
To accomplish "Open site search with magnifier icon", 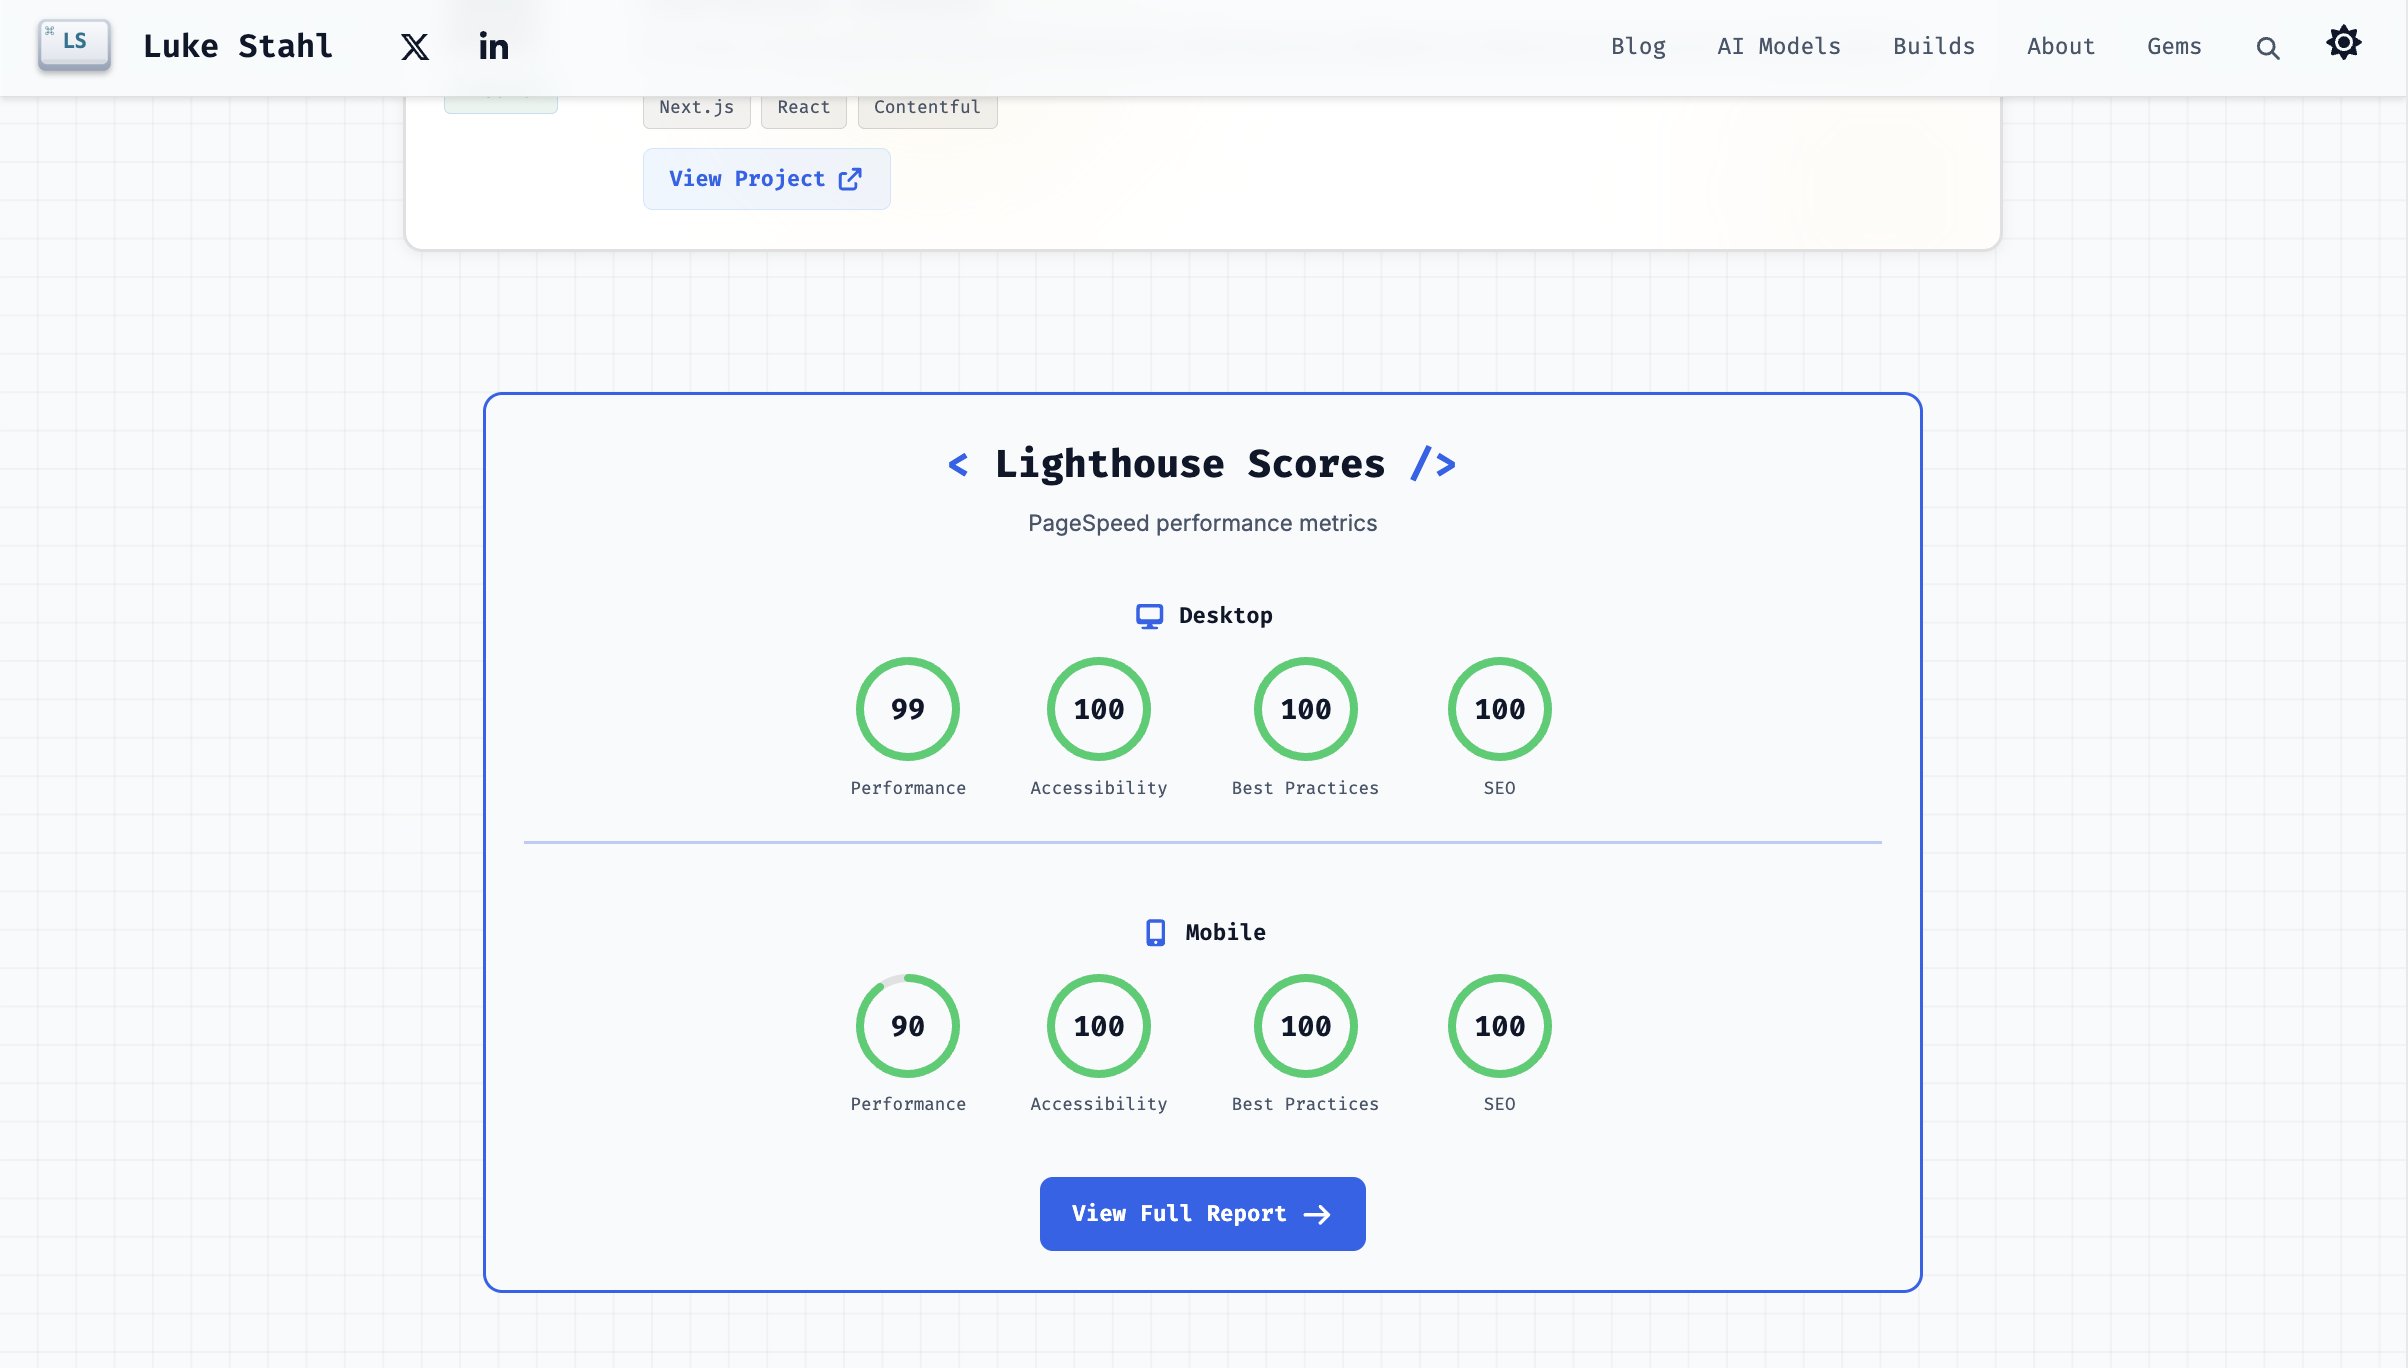I will tap(2267, 47).
